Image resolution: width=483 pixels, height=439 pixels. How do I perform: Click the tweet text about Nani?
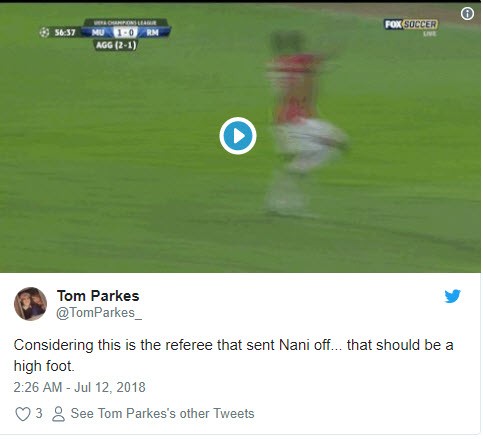pyautogui.click(x=233, y=355)
